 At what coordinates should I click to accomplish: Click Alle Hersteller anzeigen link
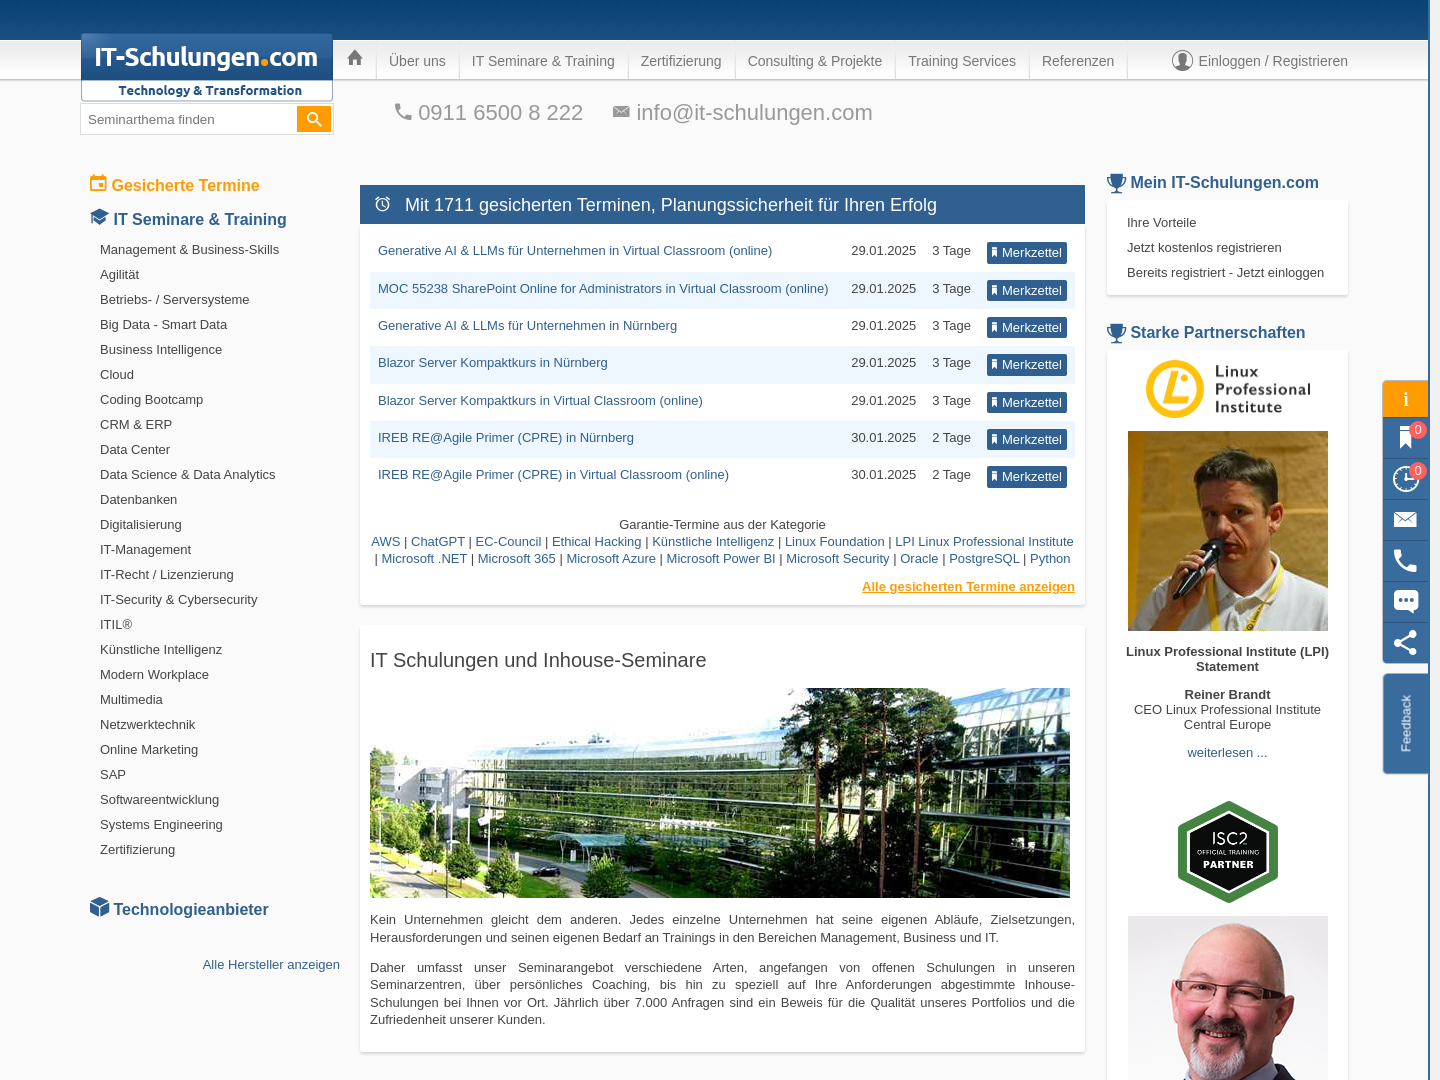pyautogui.click(x=271, y=965)
